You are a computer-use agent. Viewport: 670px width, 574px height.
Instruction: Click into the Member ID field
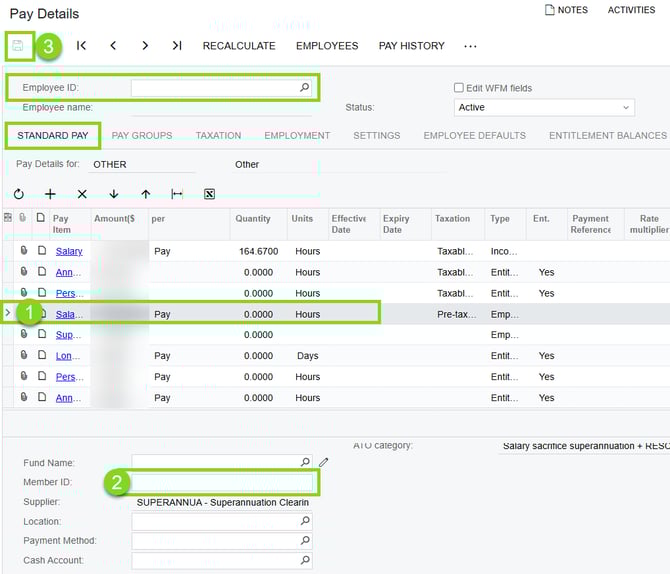220,482
